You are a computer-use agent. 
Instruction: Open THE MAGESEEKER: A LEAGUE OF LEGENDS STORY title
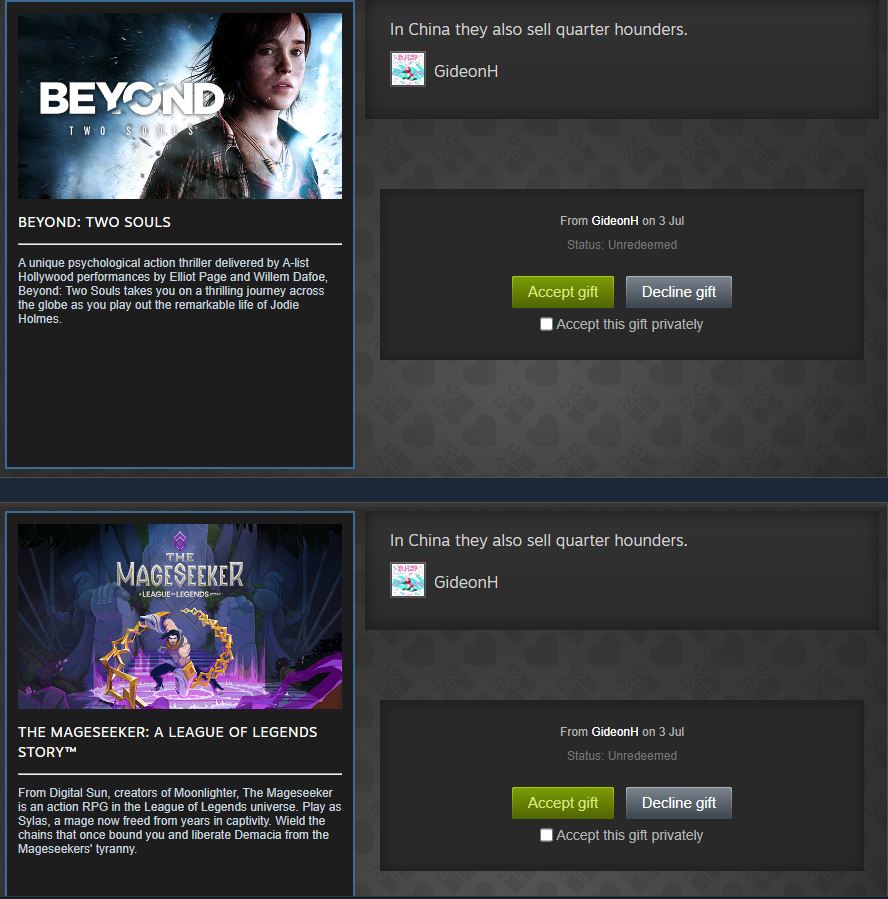(167, 742)
